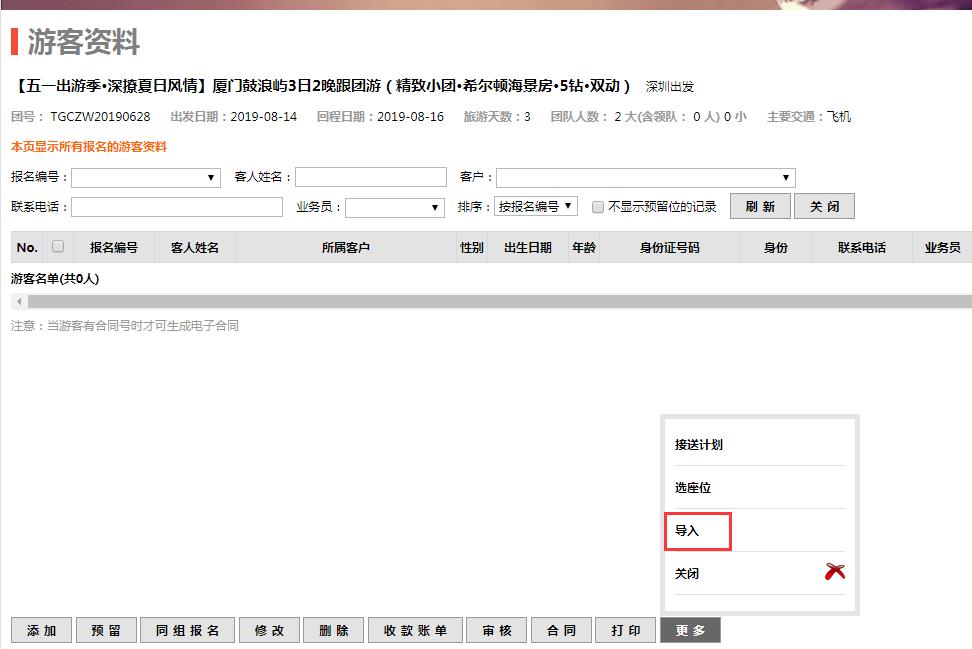Enable 不显示预留位的记录 checkbox
This screenshot has width=972, height=649.
598,207
